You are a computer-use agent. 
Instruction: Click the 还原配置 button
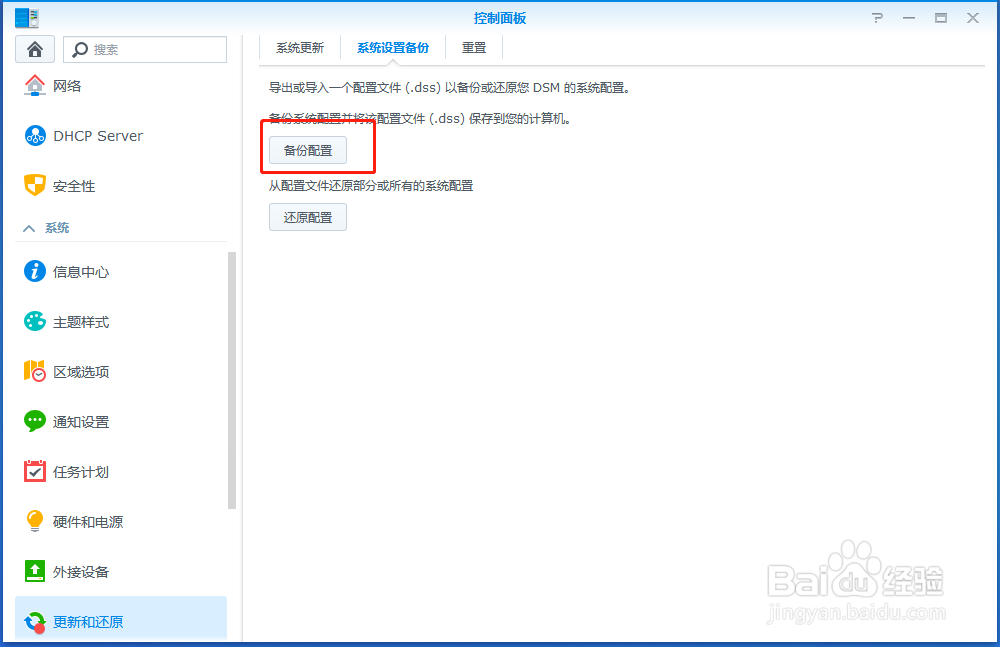point(307,216)
